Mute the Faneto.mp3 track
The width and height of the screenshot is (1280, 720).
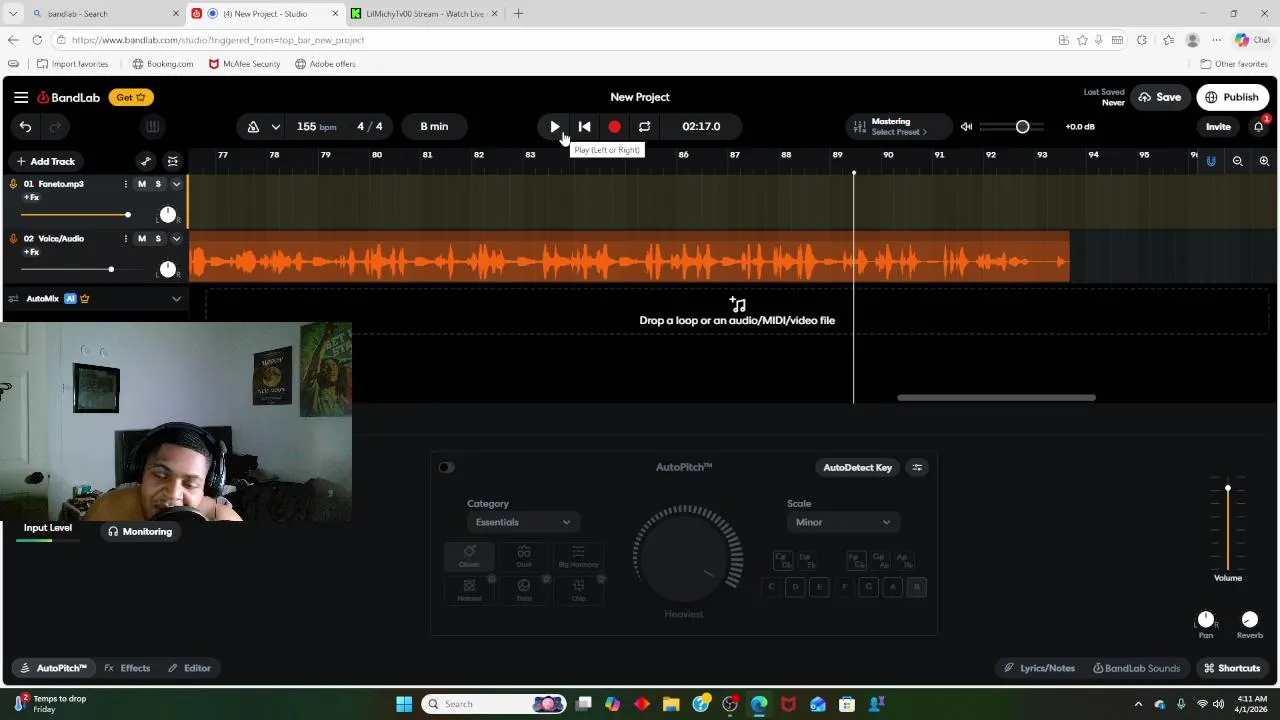coord(142,184)
